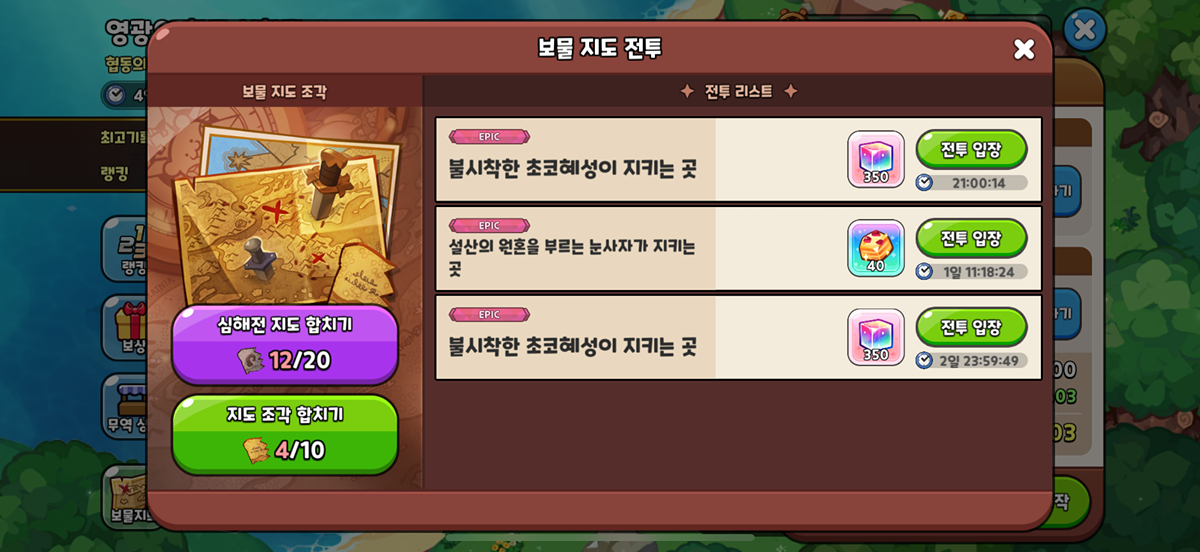Screen dimensions: 1200x552
Task: Click the skull map piece icon beside 12/20
Action: pos(251,360)
